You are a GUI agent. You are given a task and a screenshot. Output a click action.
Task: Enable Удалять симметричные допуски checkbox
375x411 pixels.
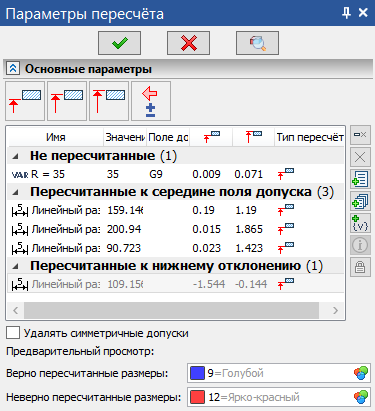pyautogui.click(x=13, y=333)
